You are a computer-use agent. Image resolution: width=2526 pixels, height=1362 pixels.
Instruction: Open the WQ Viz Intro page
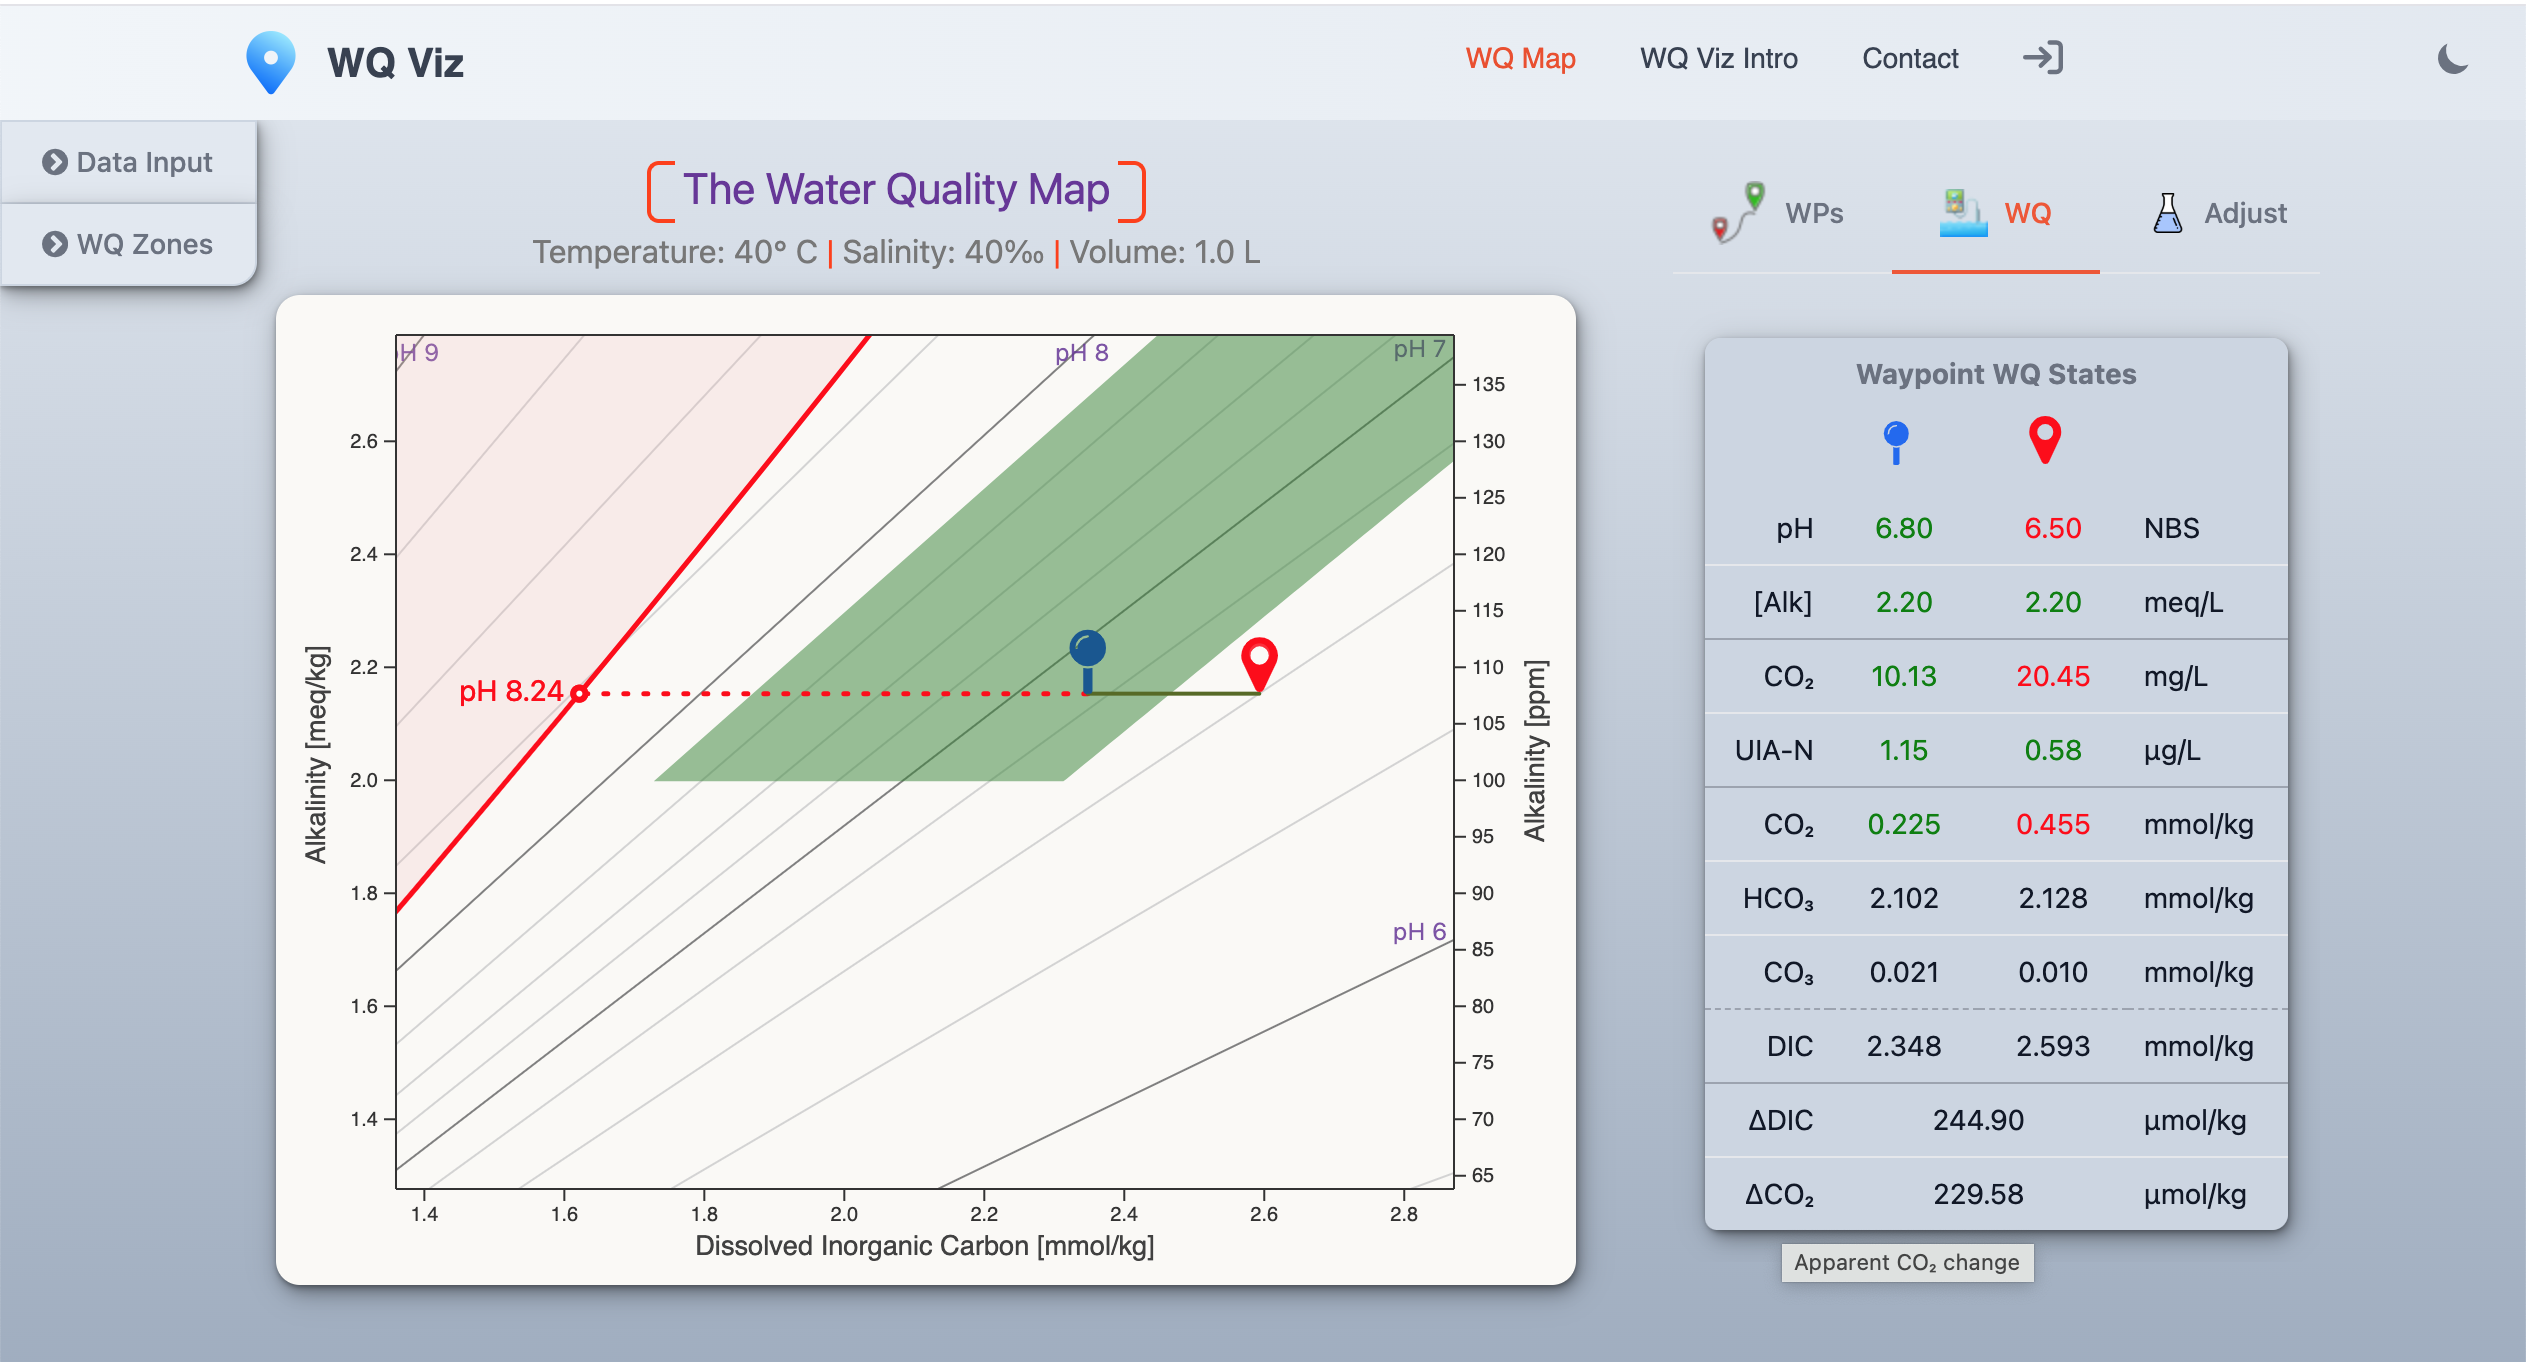(x=1718, y=58)
